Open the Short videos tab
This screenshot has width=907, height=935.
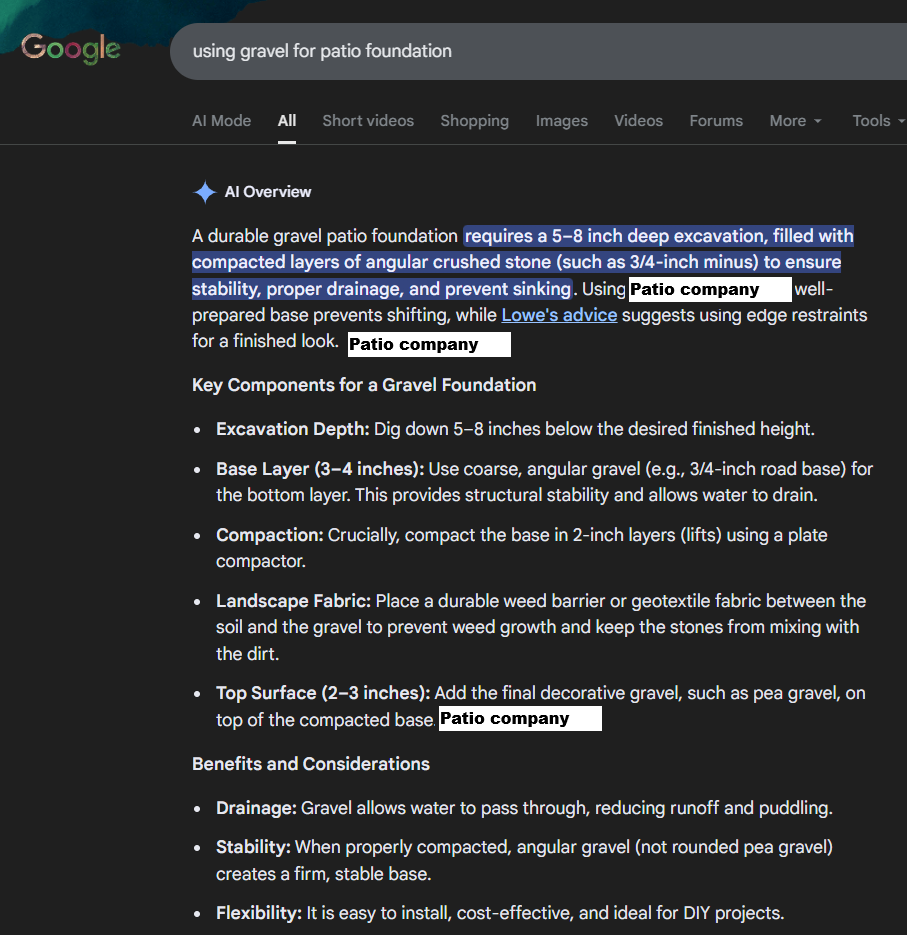368,121
